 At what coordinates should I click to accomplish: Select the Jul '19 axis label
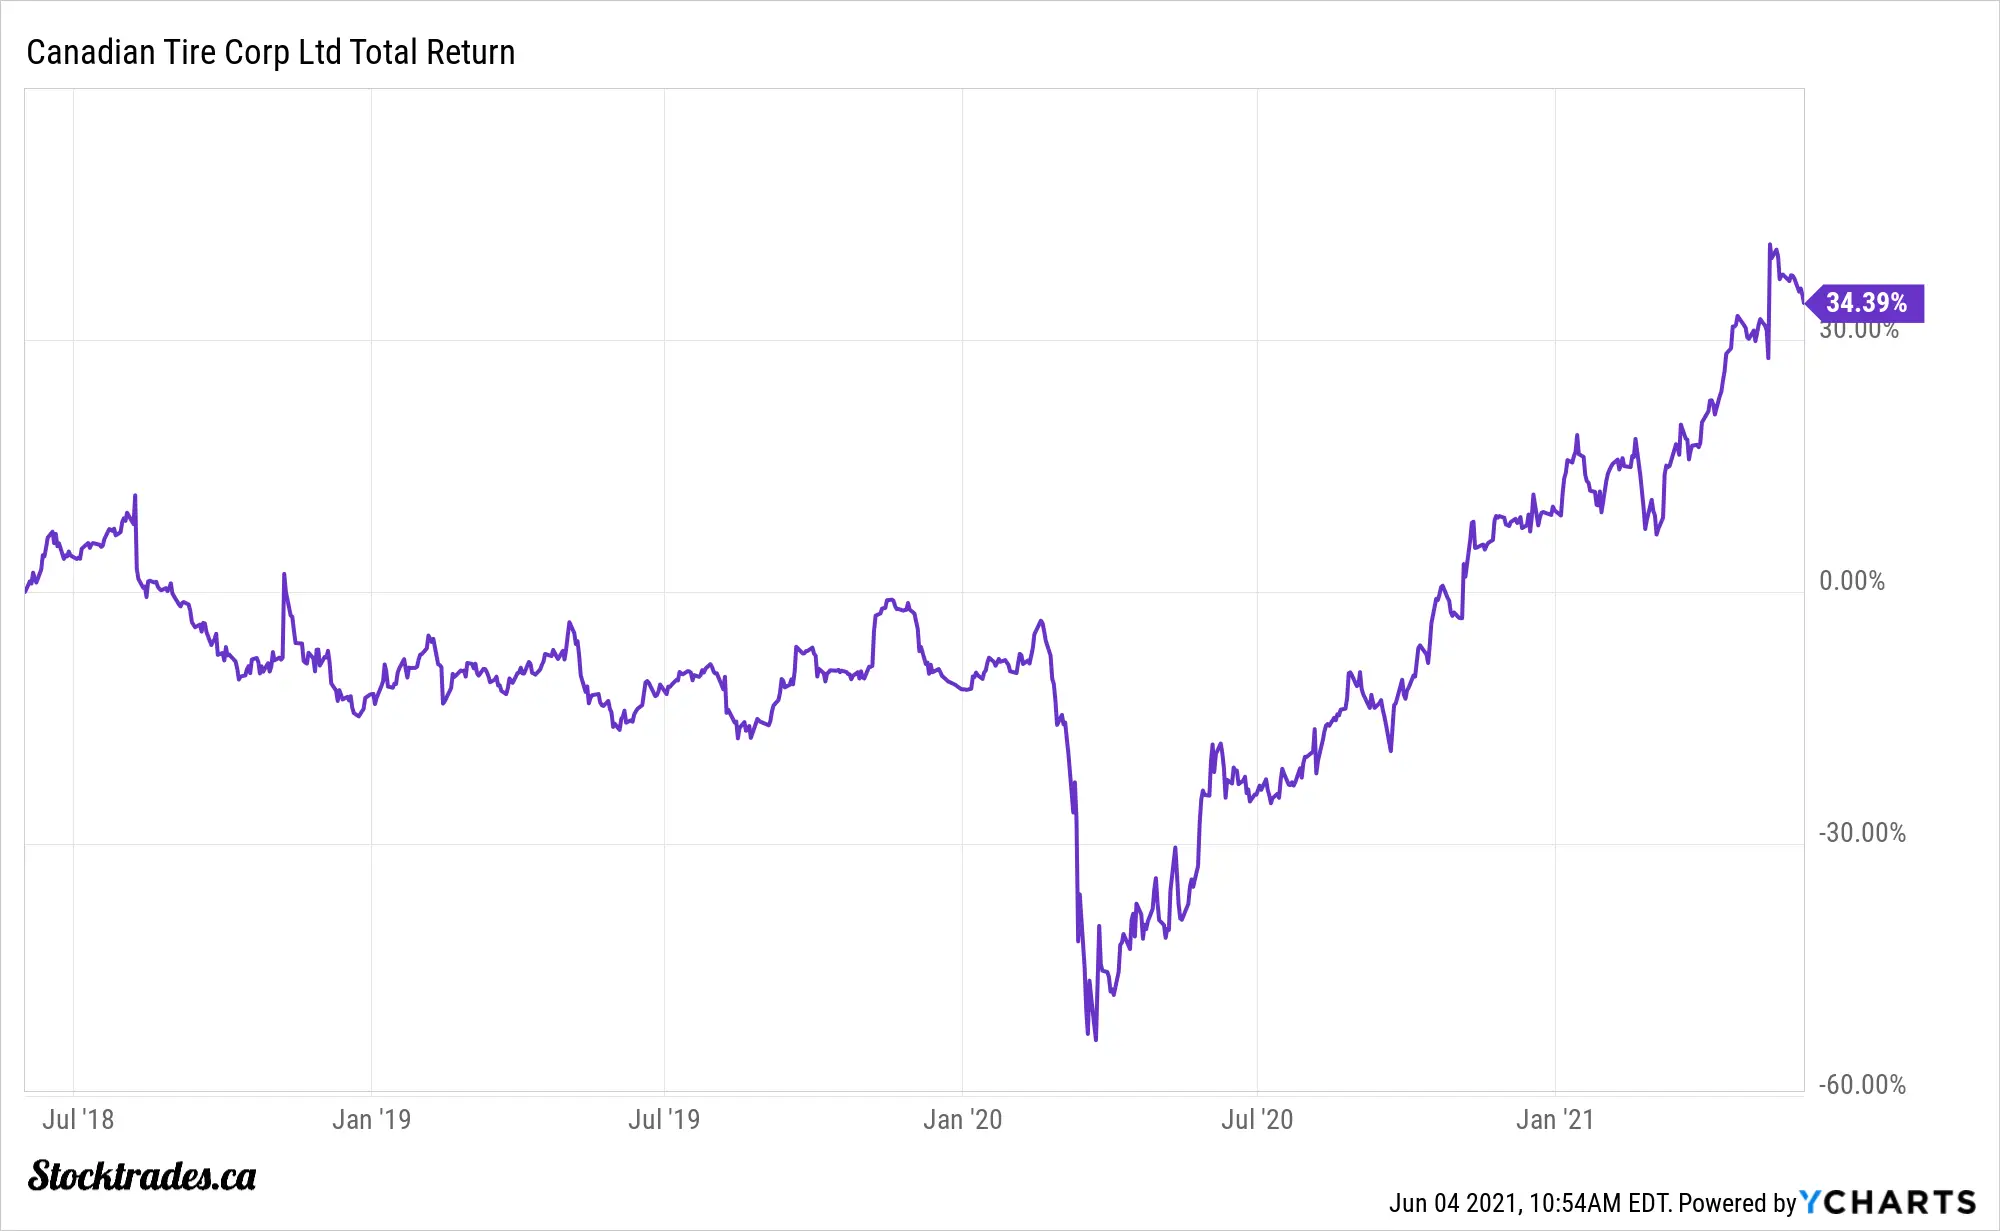[x=664, y=1120]
